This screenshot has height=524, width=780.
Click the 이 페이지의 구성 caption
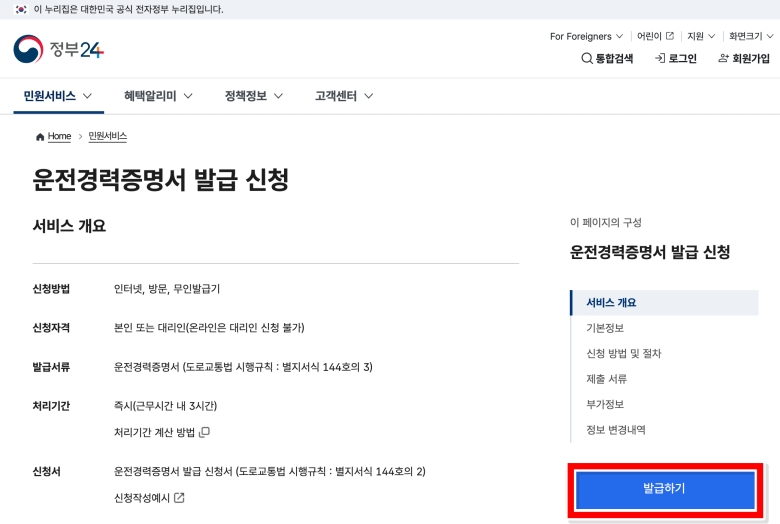coord(605,222)
